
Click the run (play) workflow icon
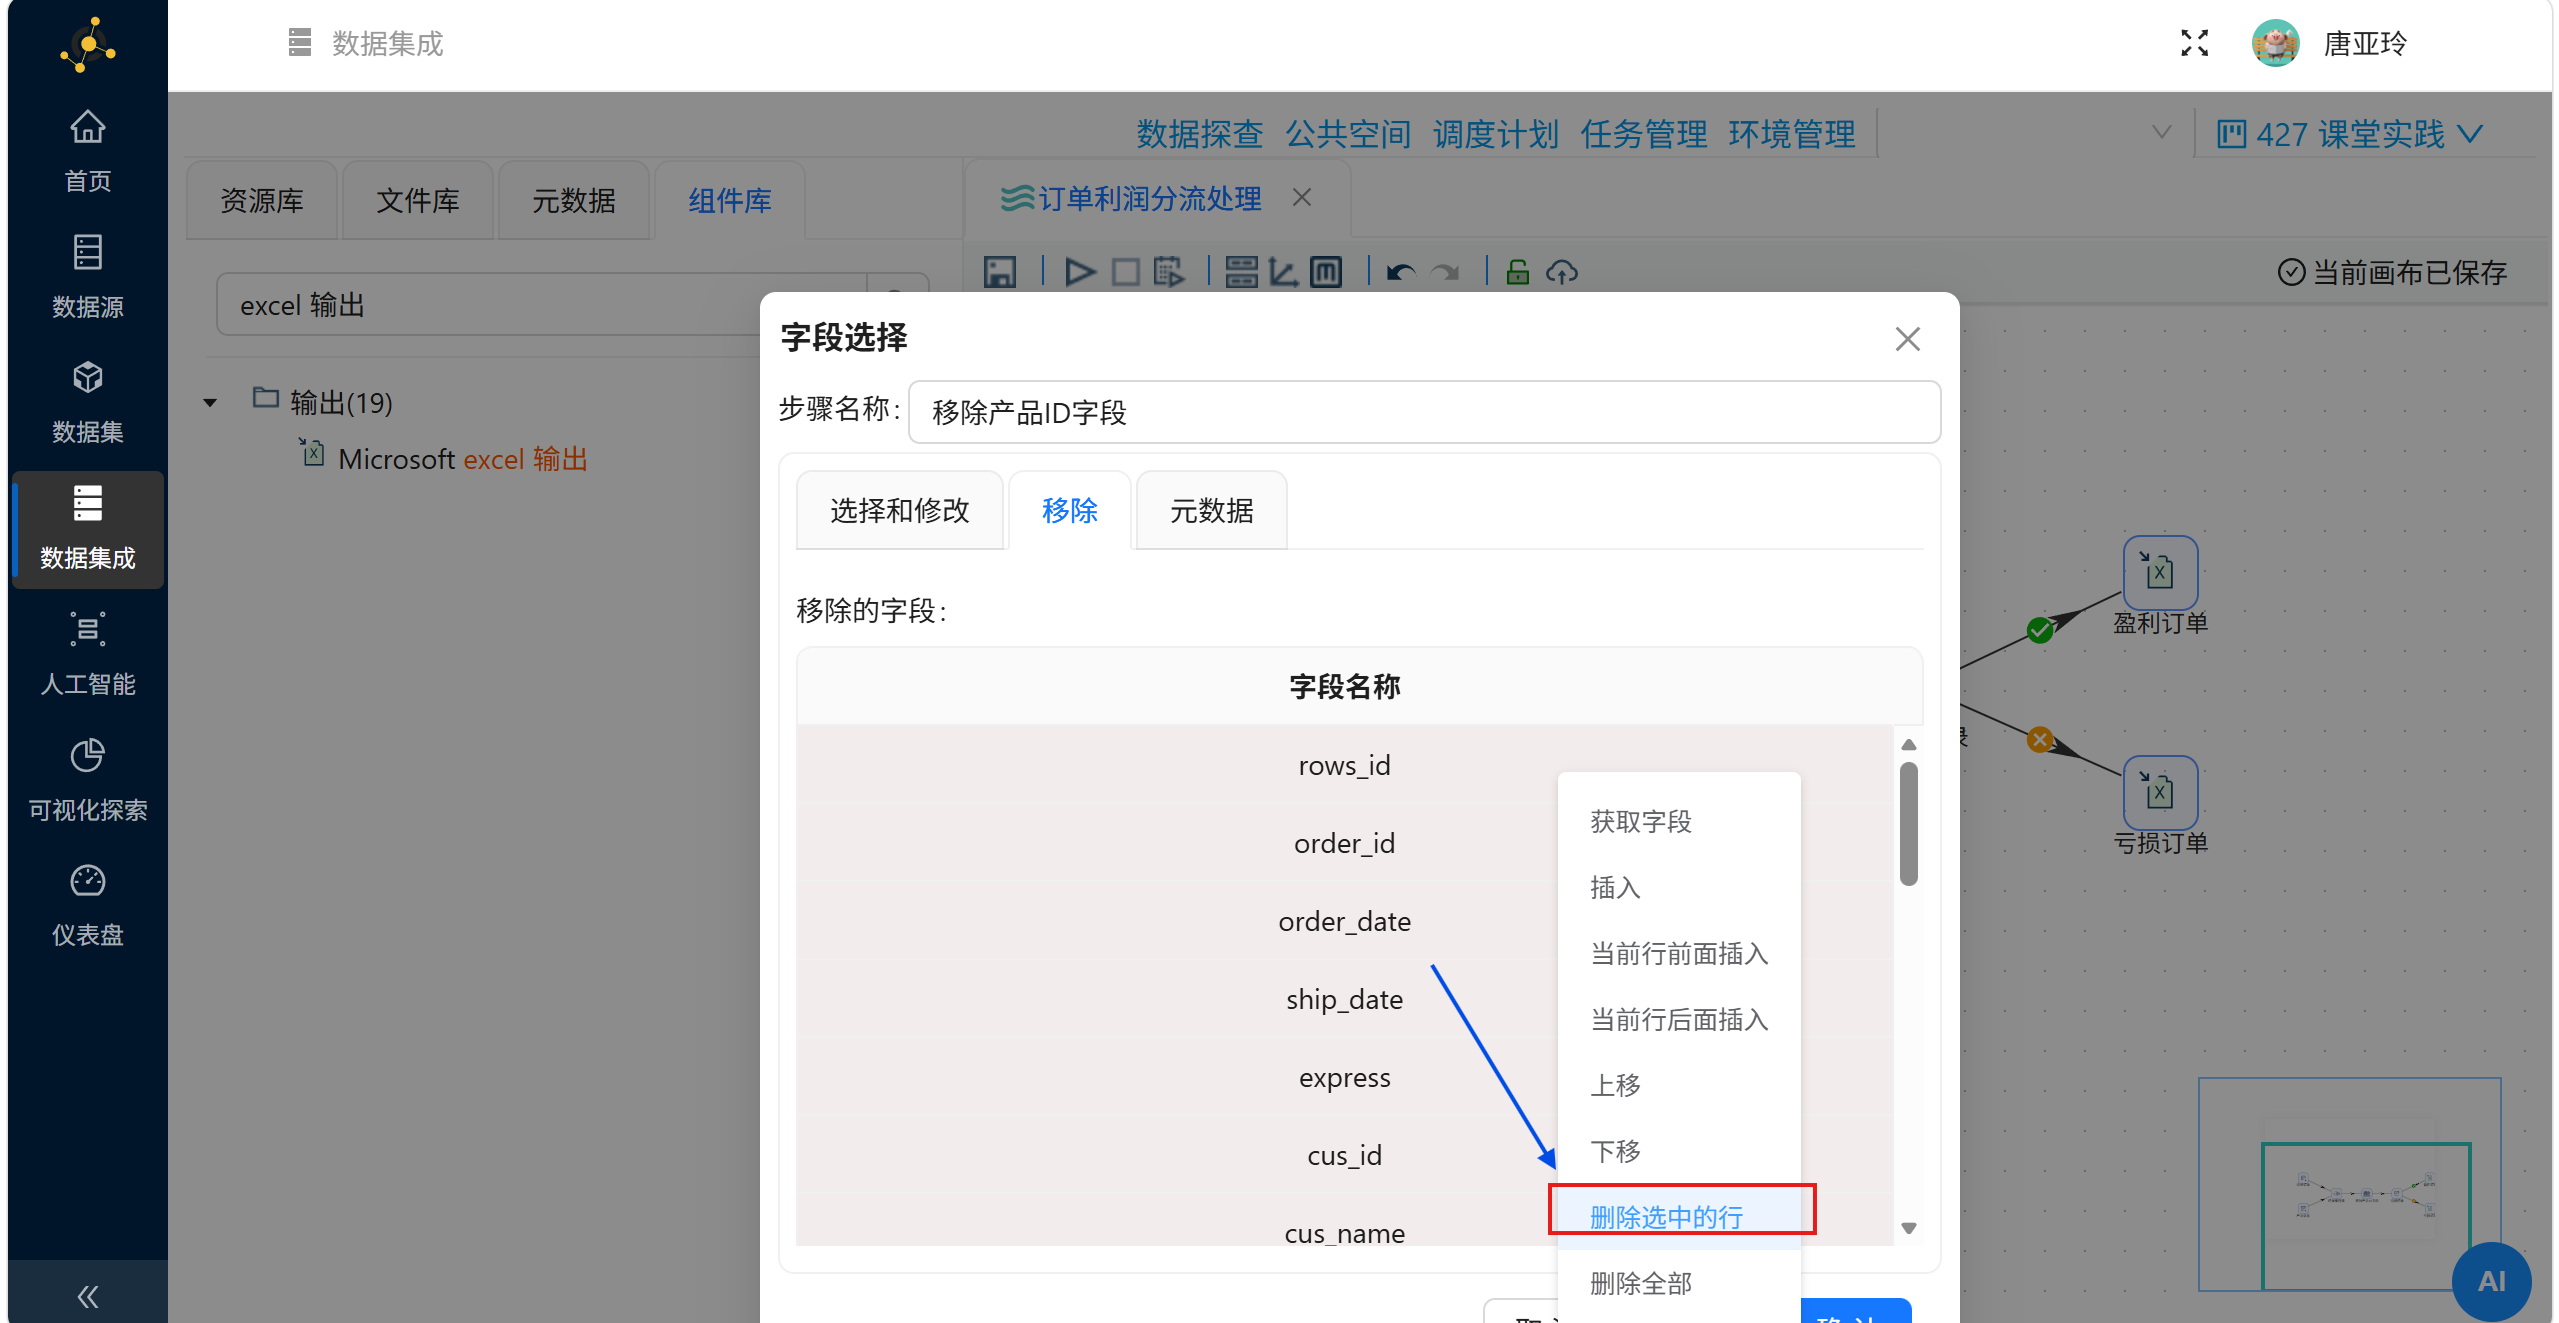(x=1079, y=272)
